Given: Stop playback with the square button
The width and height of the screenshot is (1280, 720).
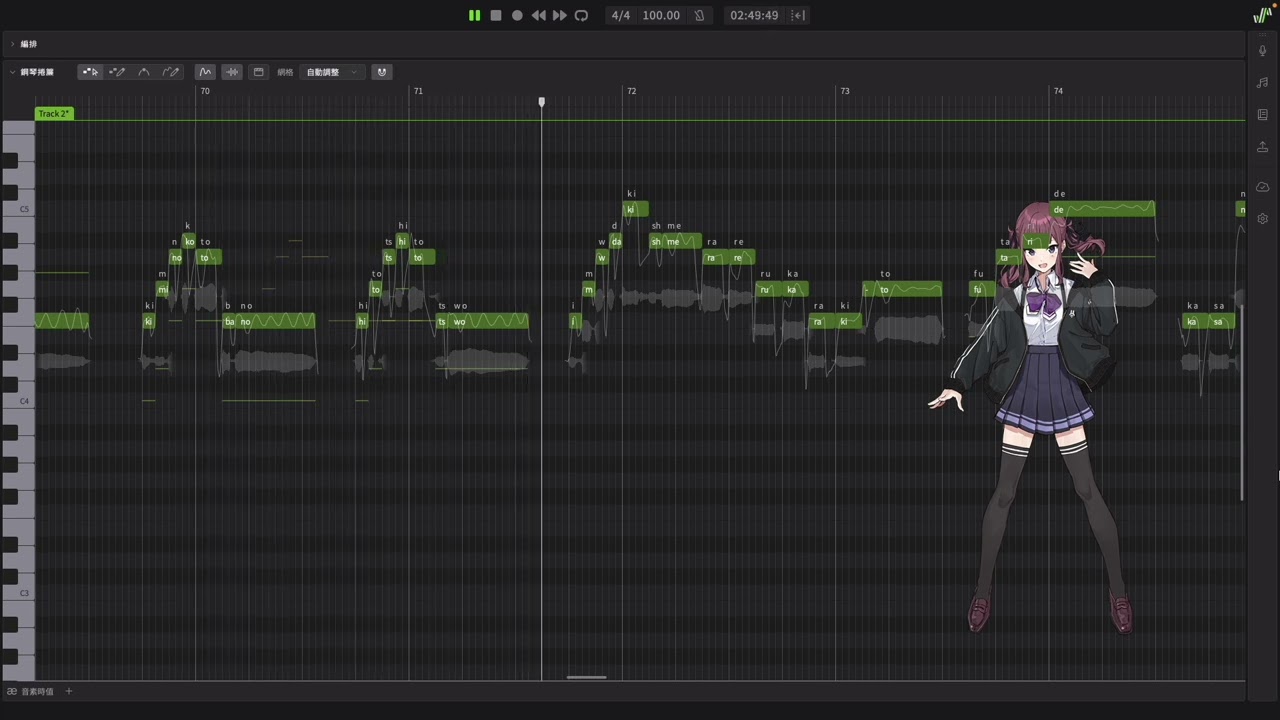Looking at the screenshot, I should (496, 15).
